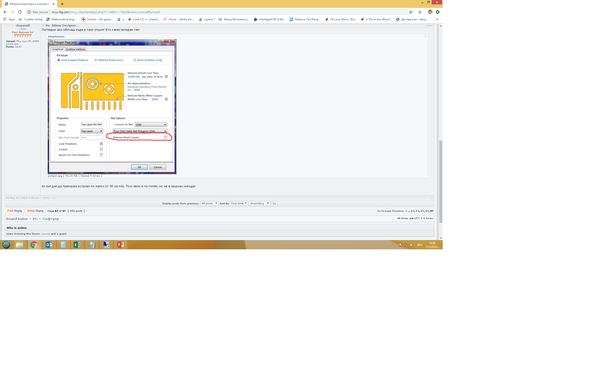This screenshot has width=600, height=368.
Task: Click the taskbar clock
Action: pos(432,245)
